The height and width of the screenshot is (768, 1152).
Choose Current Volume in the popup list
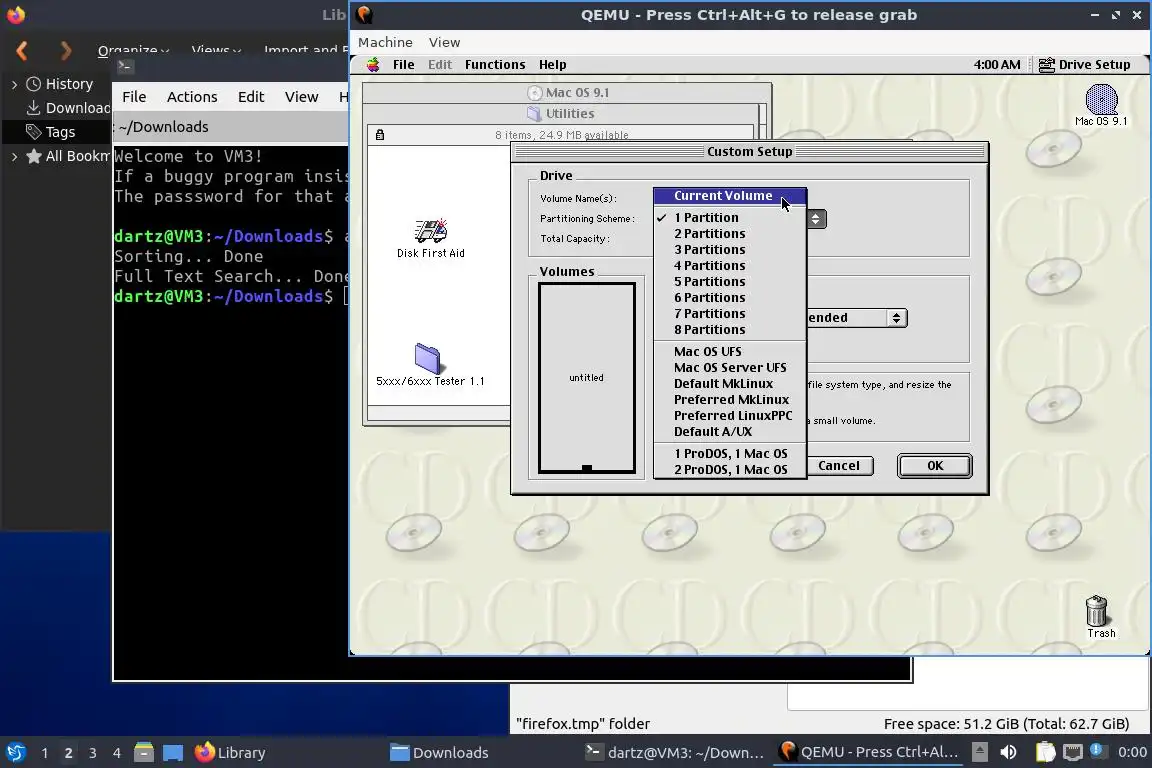(x=730, y=195)
